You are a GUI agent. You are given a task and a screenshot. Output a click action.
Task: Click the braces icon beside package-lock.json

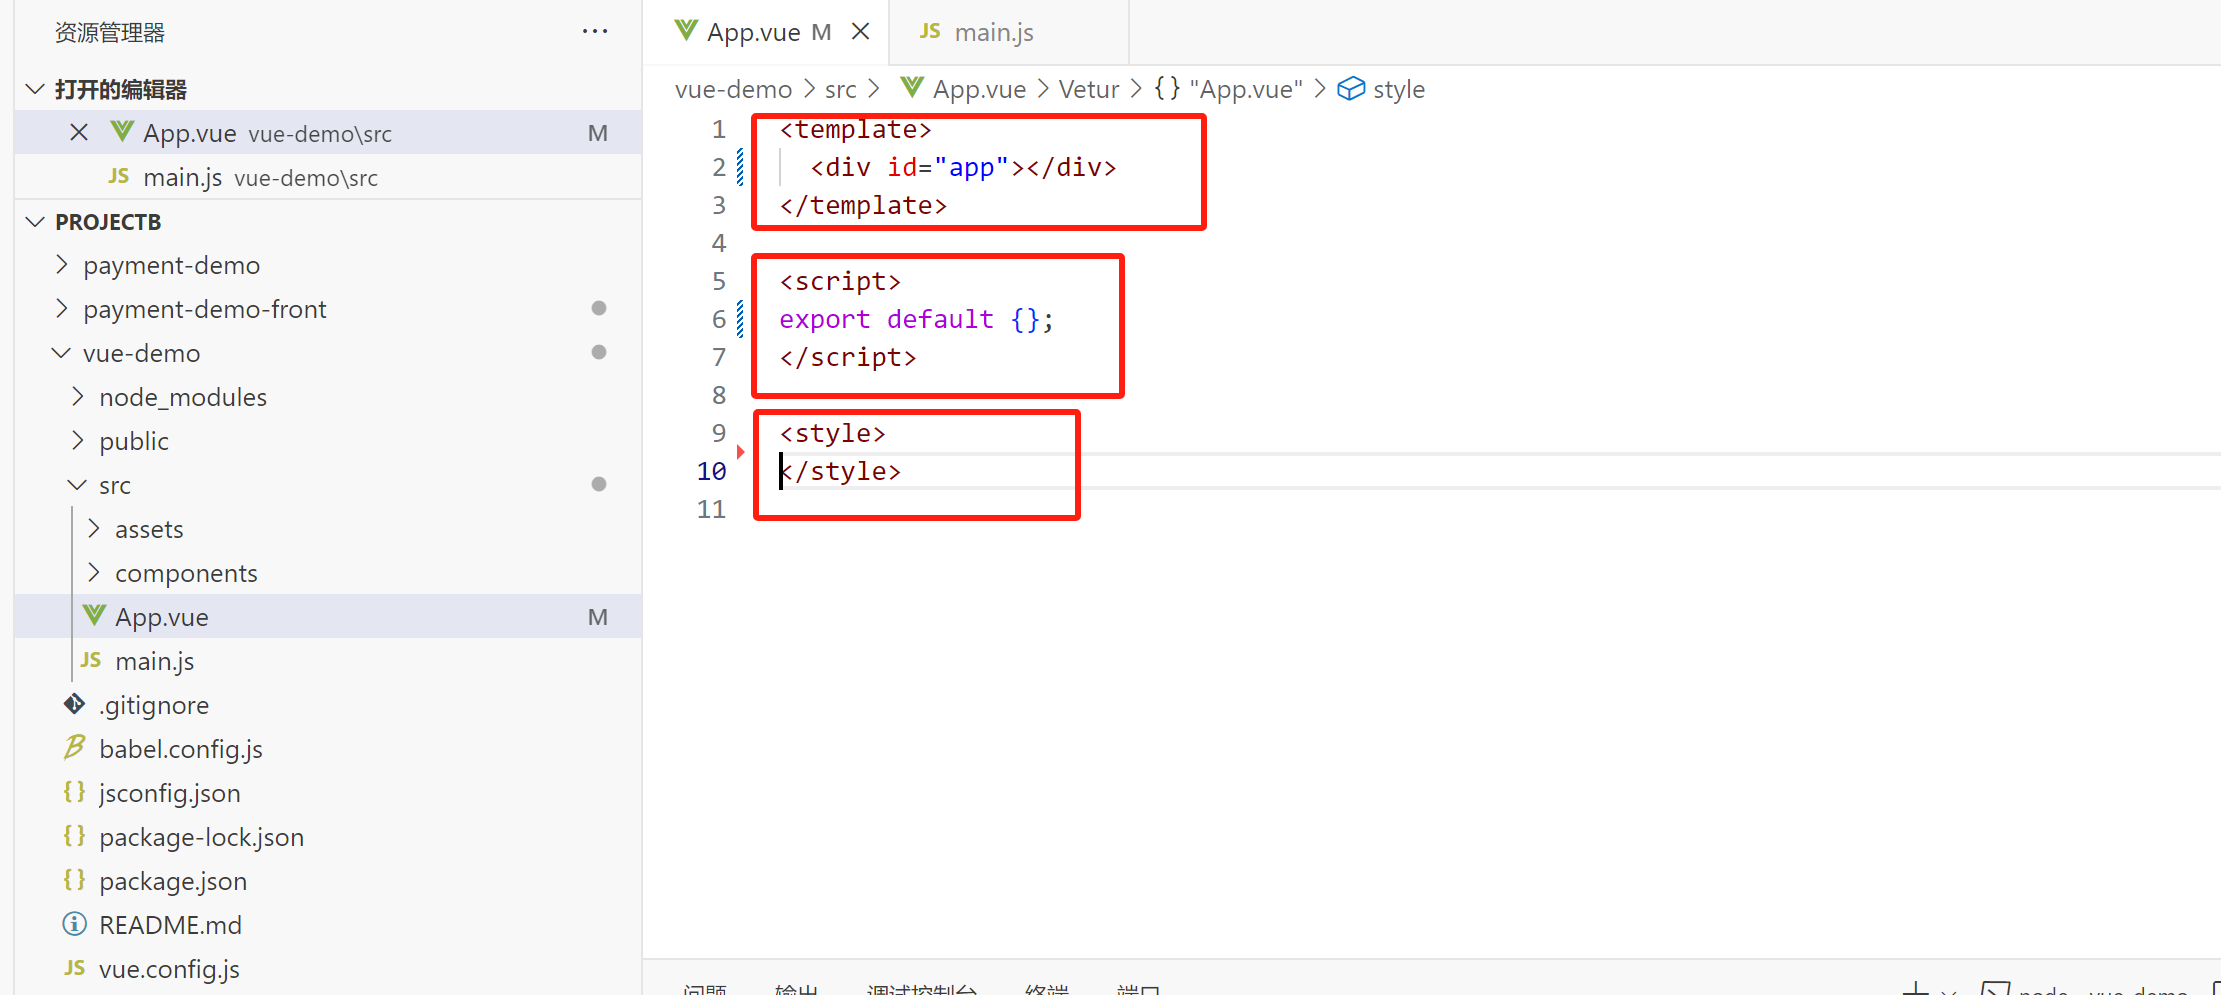(x=74, y=836)
